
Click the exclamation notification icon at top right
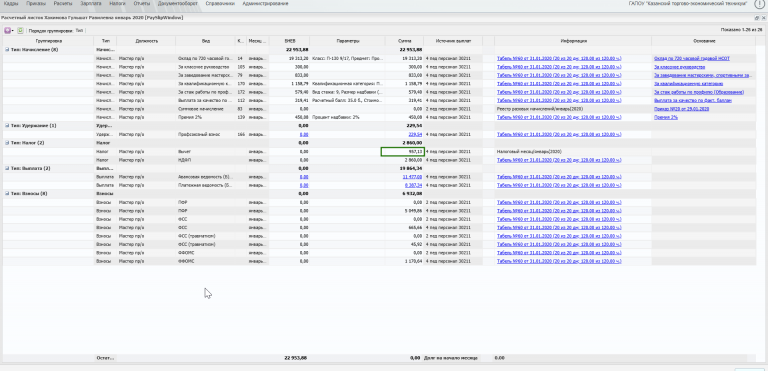759,3
